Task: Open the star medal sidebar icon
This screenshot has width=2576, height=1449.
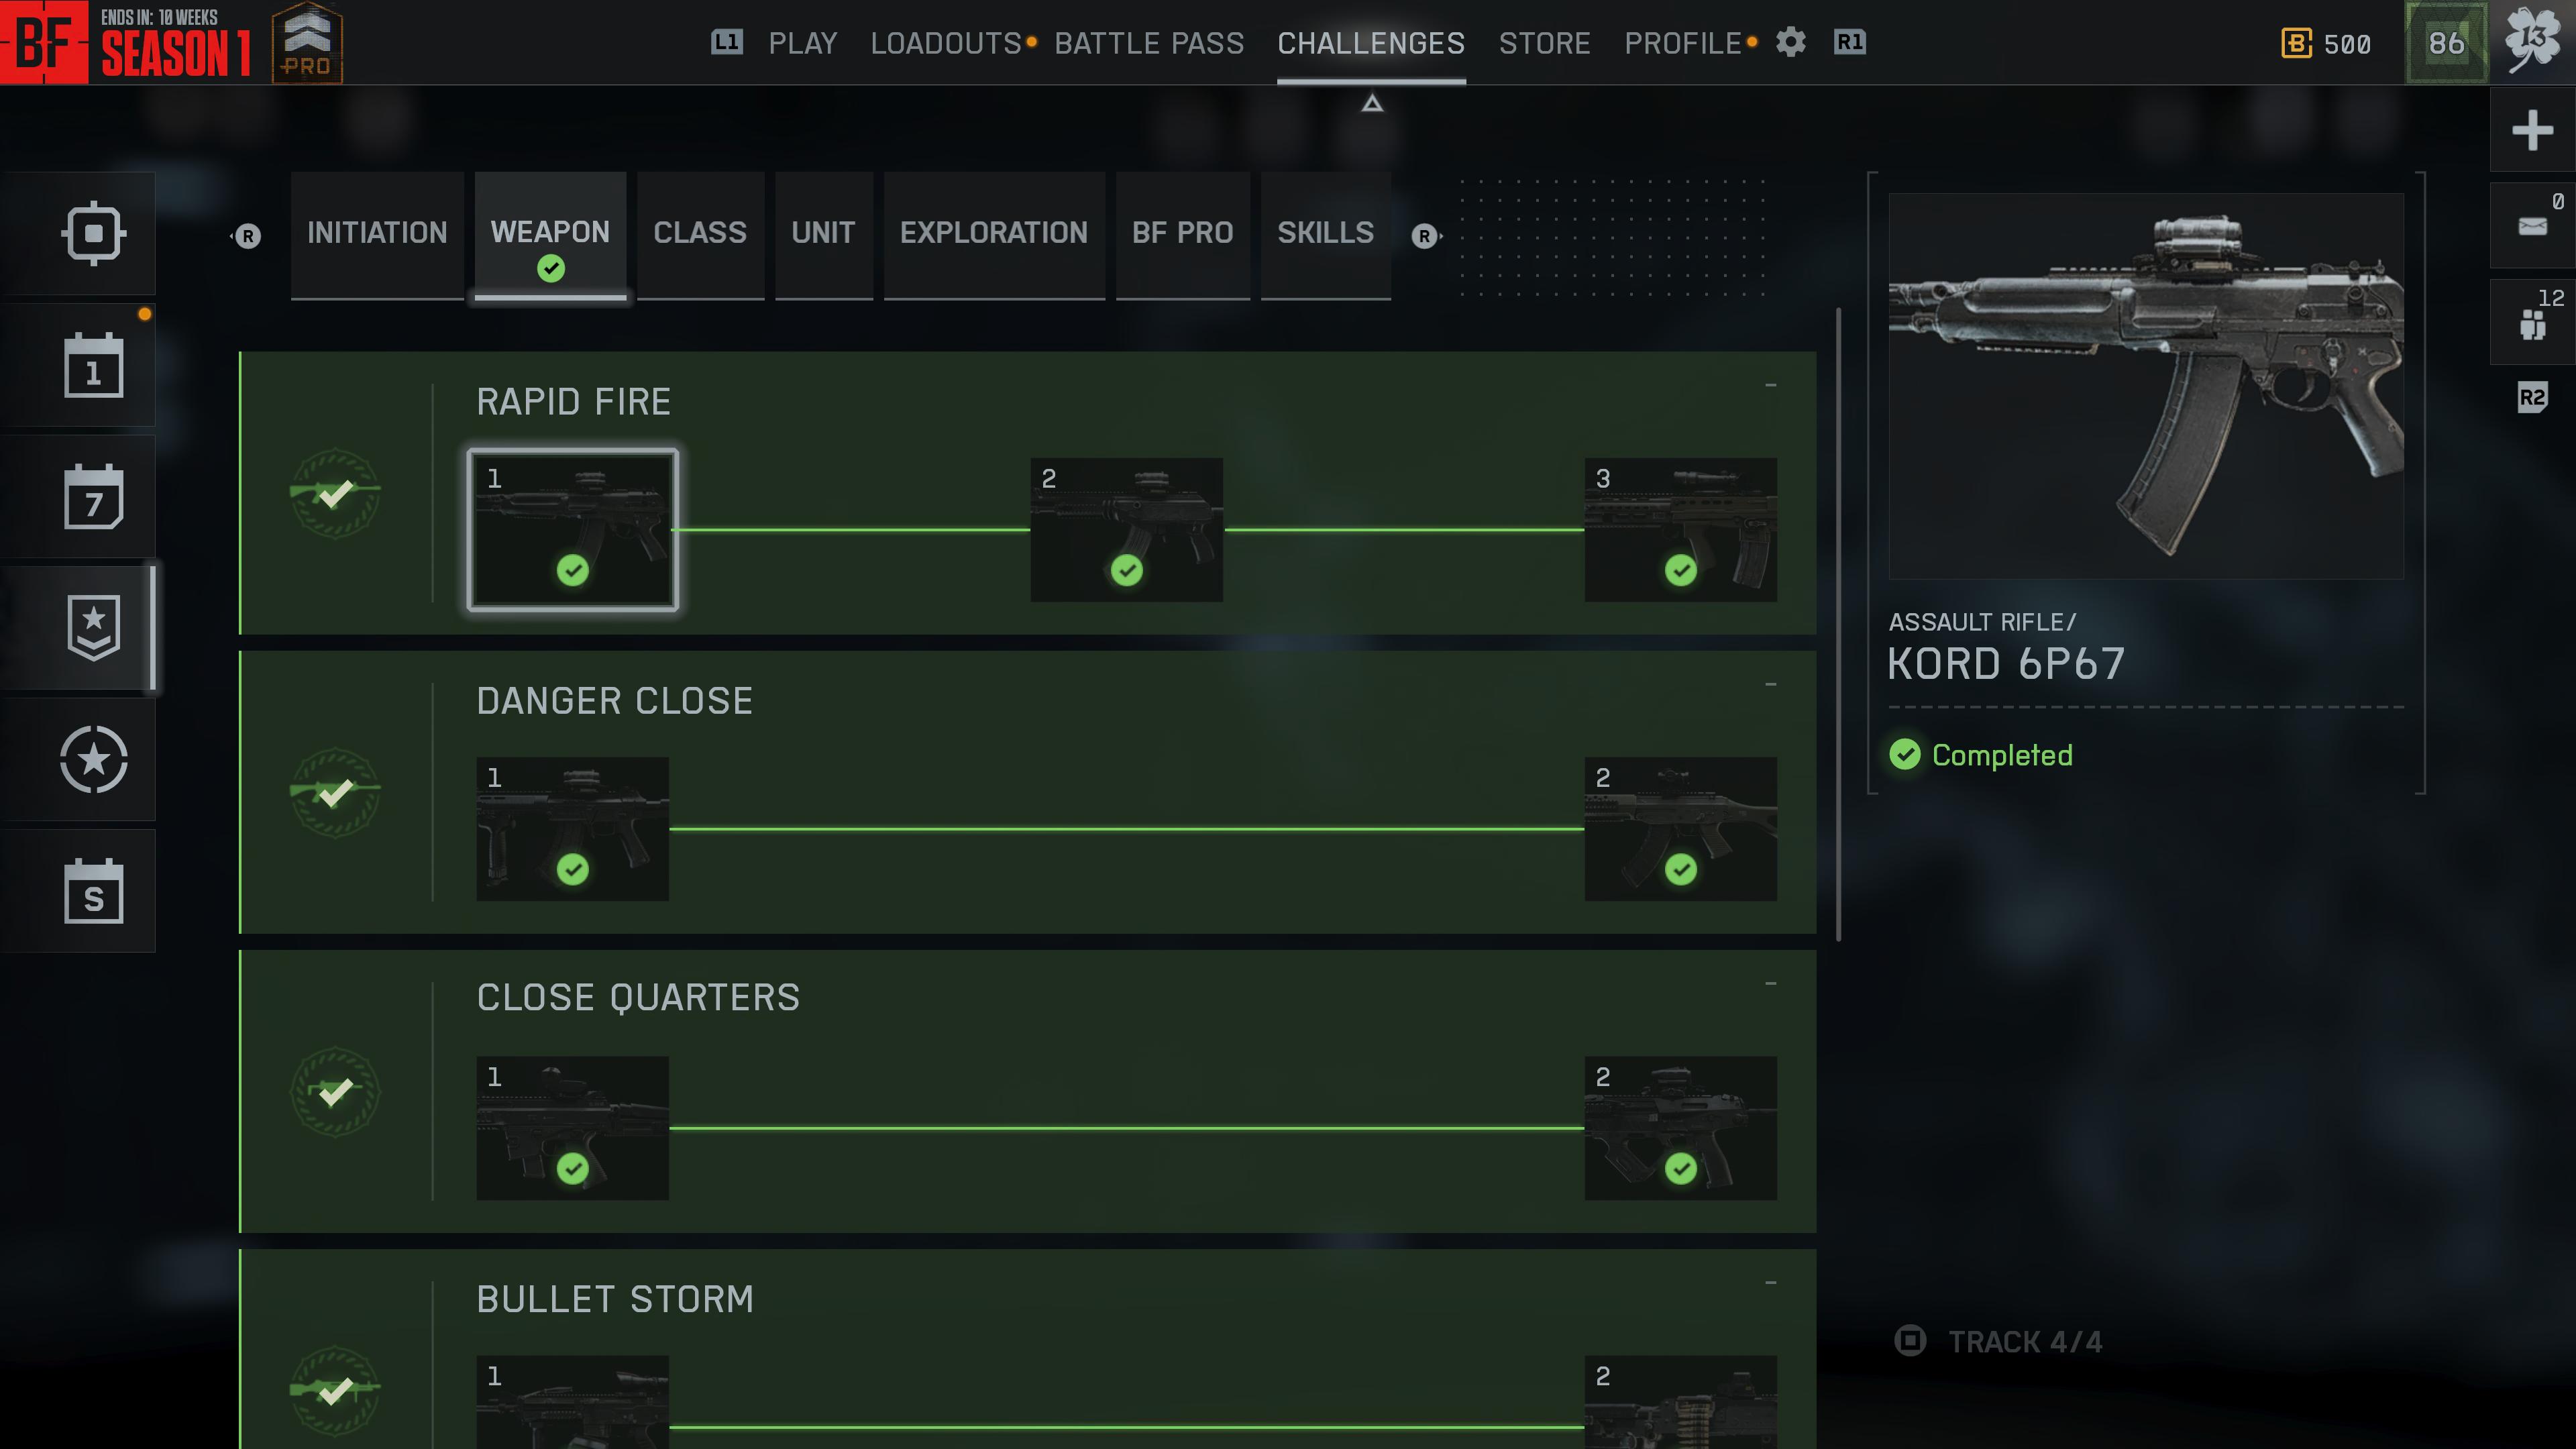Action: 93,759
